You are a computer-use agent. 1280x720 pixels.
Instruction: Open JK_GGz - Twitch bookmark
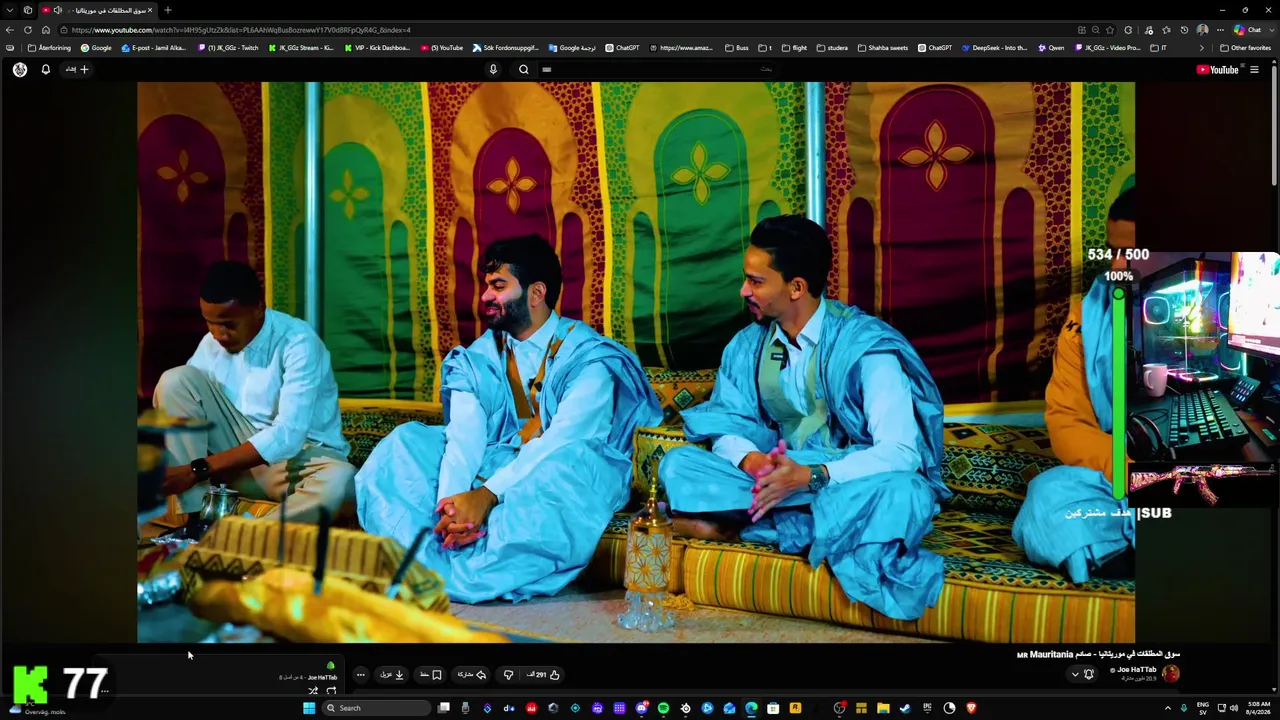(x=229, y=48)
